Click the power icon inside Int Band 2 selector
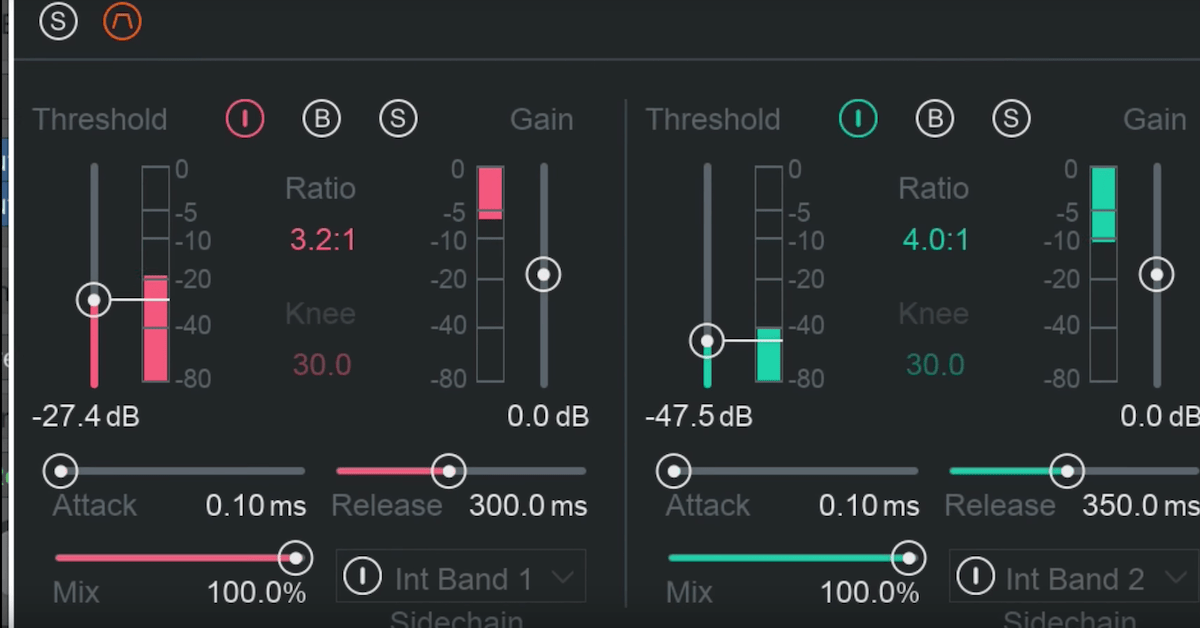This screenshot has width=1200, height=628. point(975,576)
